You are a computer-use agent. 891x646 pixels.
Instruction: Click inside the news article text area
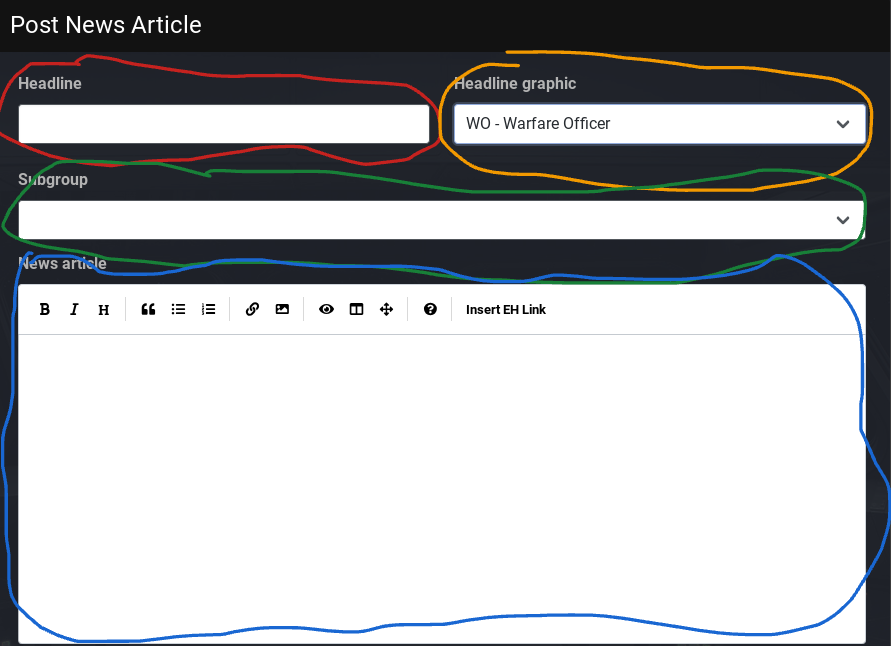point(441,480)
